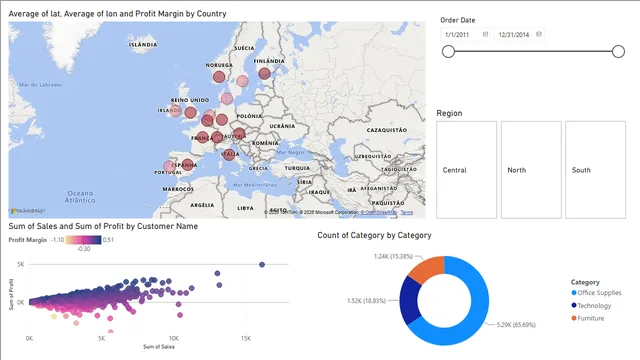Click the 'Category' legend heading
This screenshot has height=360, width=640.
pos(585,282)
